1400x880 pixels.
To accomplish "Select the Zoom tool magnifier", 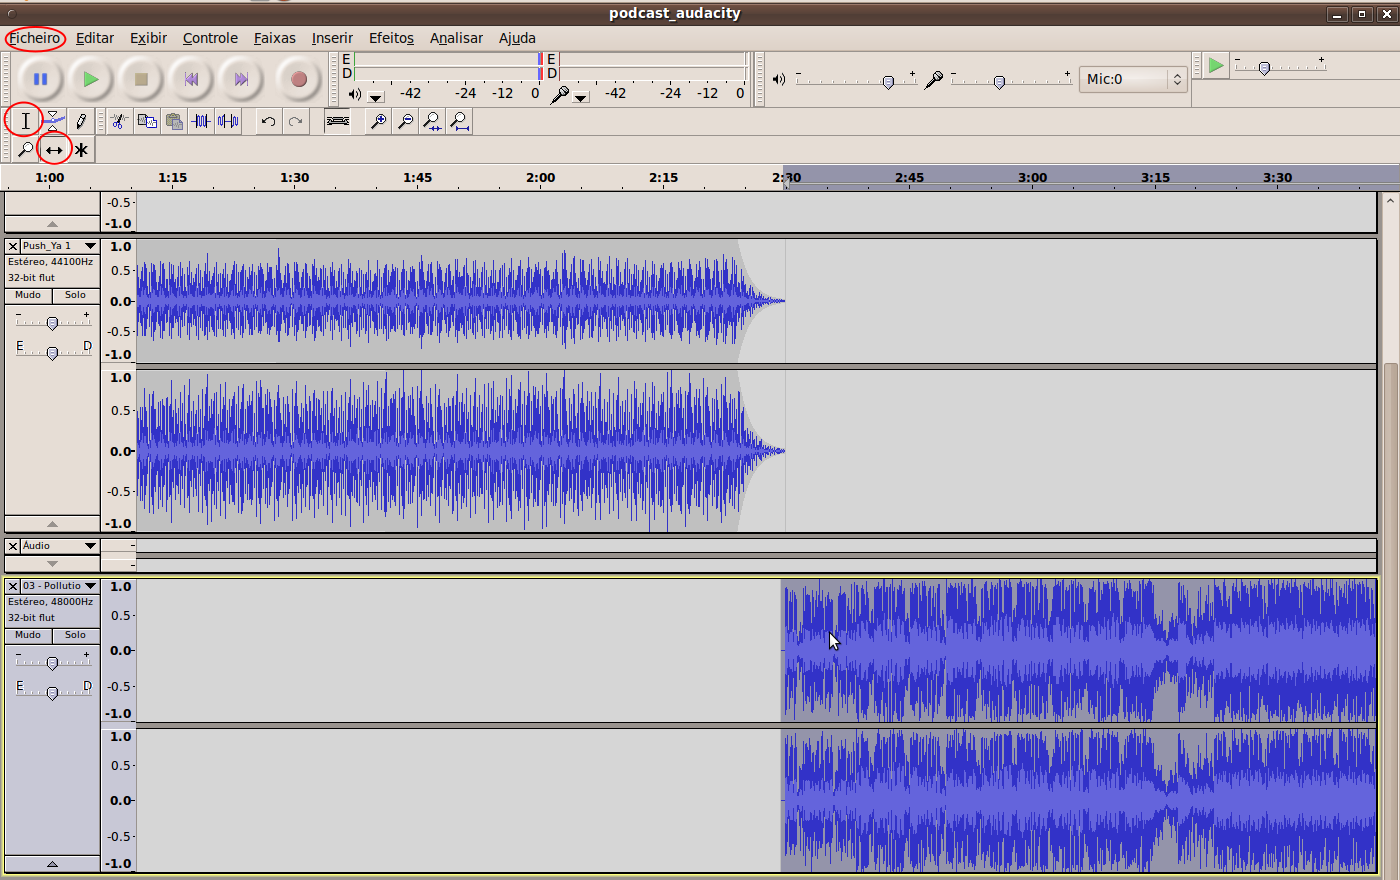I will (x=25, y=150).
